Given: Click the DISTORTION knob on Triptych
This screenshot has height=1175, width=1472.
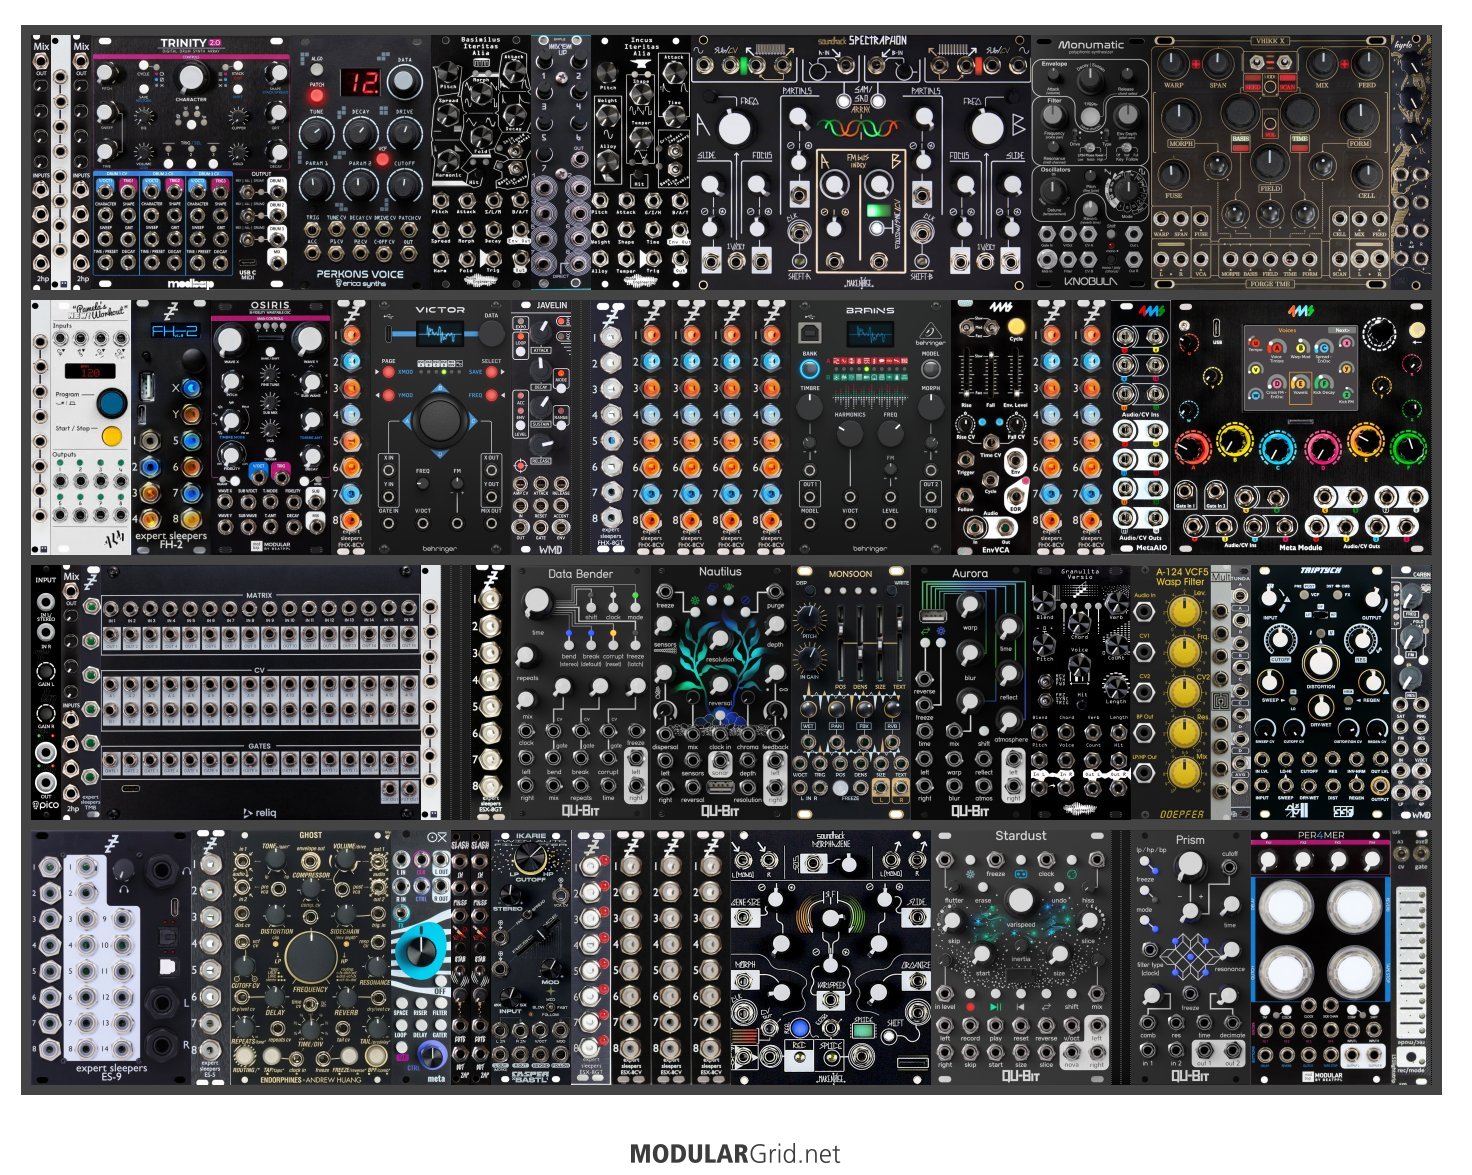Looking at the screenshot, I should coord(1320,662).
